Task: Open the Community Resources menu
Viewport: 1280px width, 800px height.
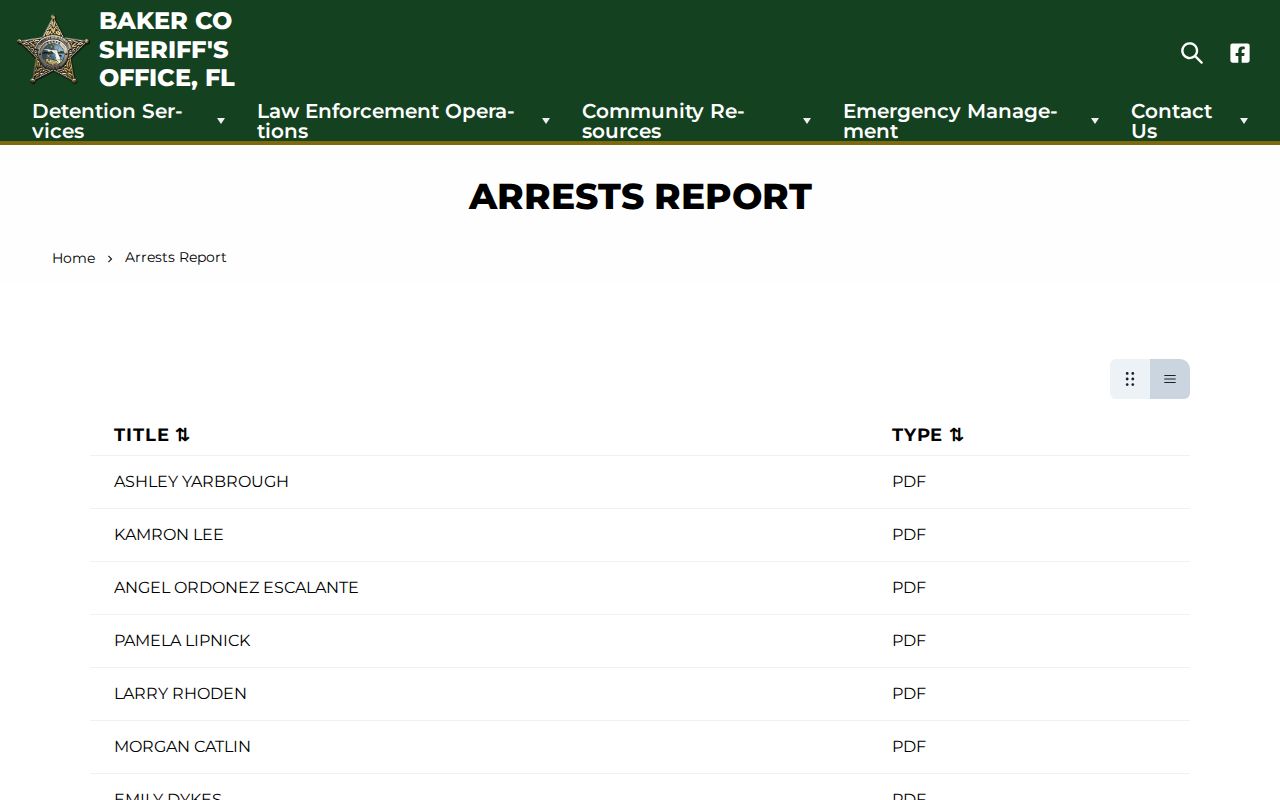Action: click(663, 121)
